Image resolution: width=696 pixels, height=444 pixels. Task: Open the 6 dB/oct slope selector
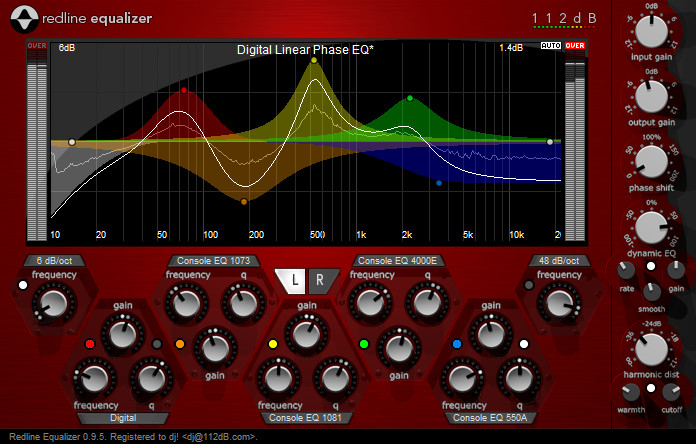(x=54, y=261)
